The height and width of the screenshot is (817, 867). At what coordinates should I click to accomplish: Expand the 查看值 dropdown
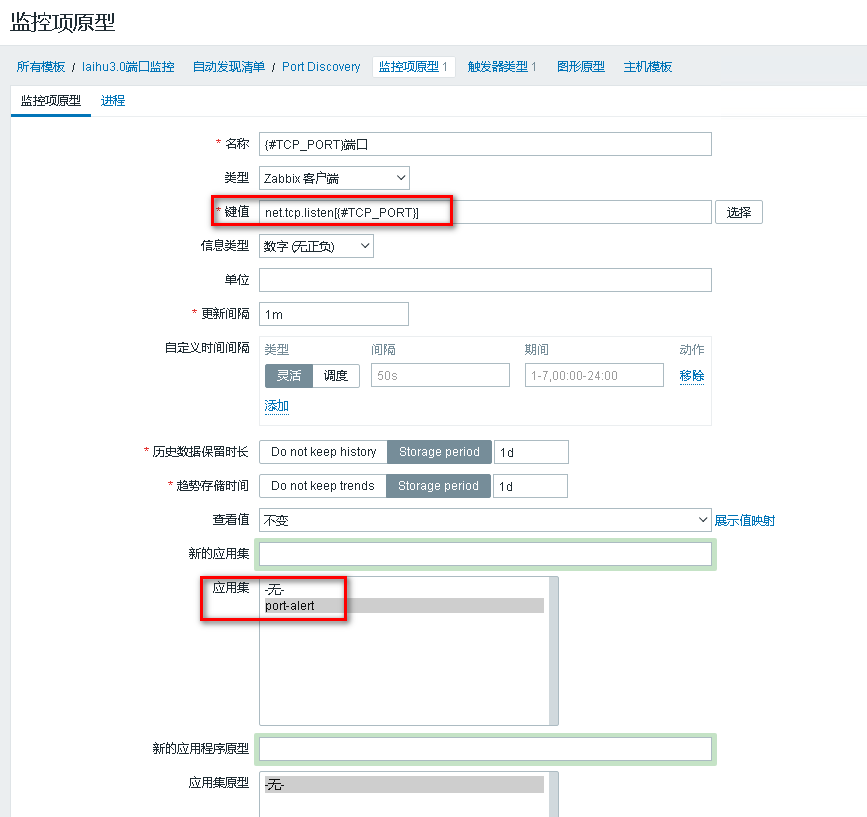pos(484,520)
